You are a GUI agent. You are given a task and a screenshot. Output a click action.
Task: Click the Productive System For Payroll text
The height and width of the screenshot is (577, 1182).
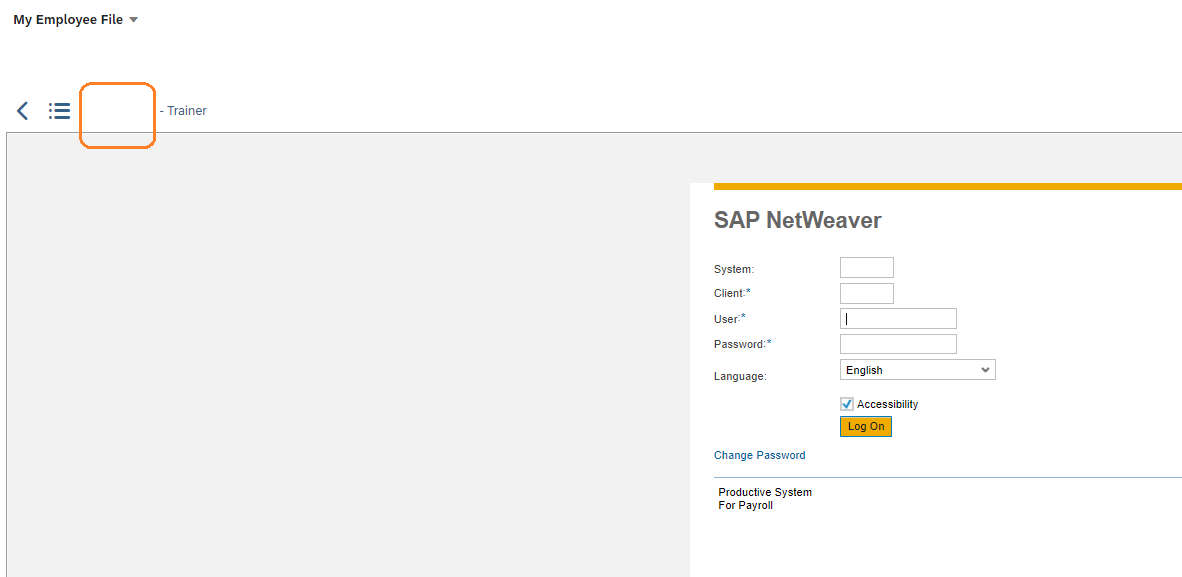[x=765, y=499]
